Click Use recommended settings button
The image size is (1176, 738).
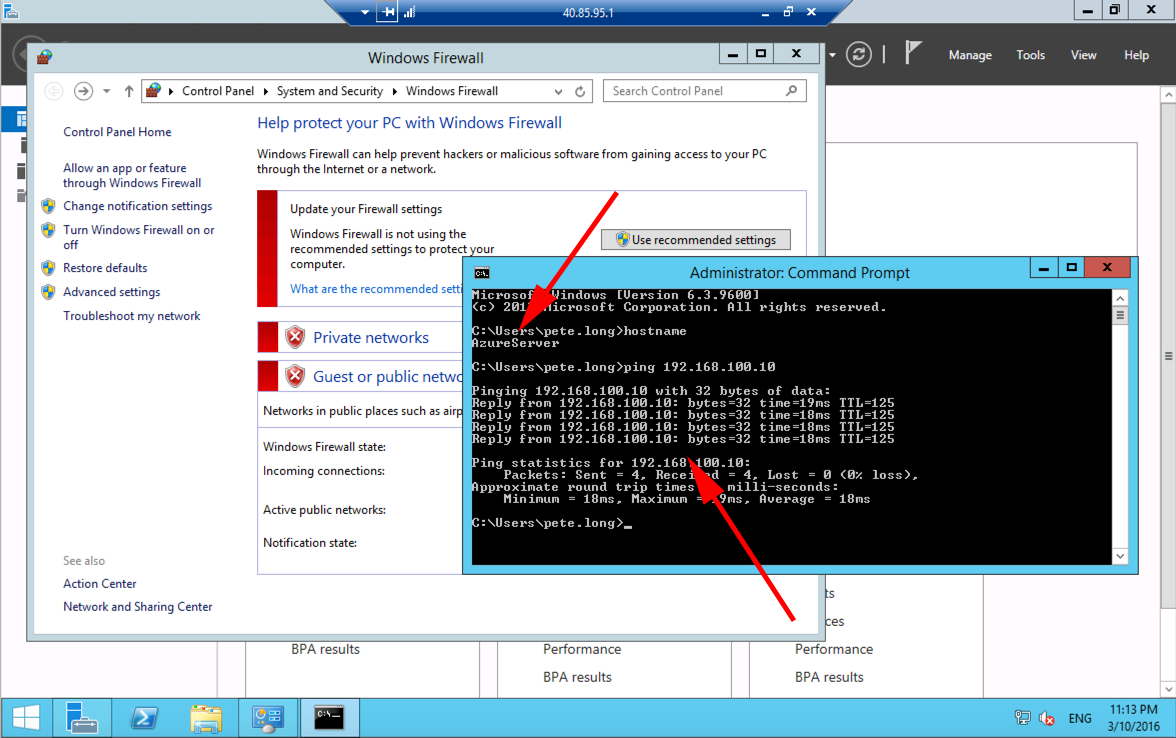(x=695, y=240)
